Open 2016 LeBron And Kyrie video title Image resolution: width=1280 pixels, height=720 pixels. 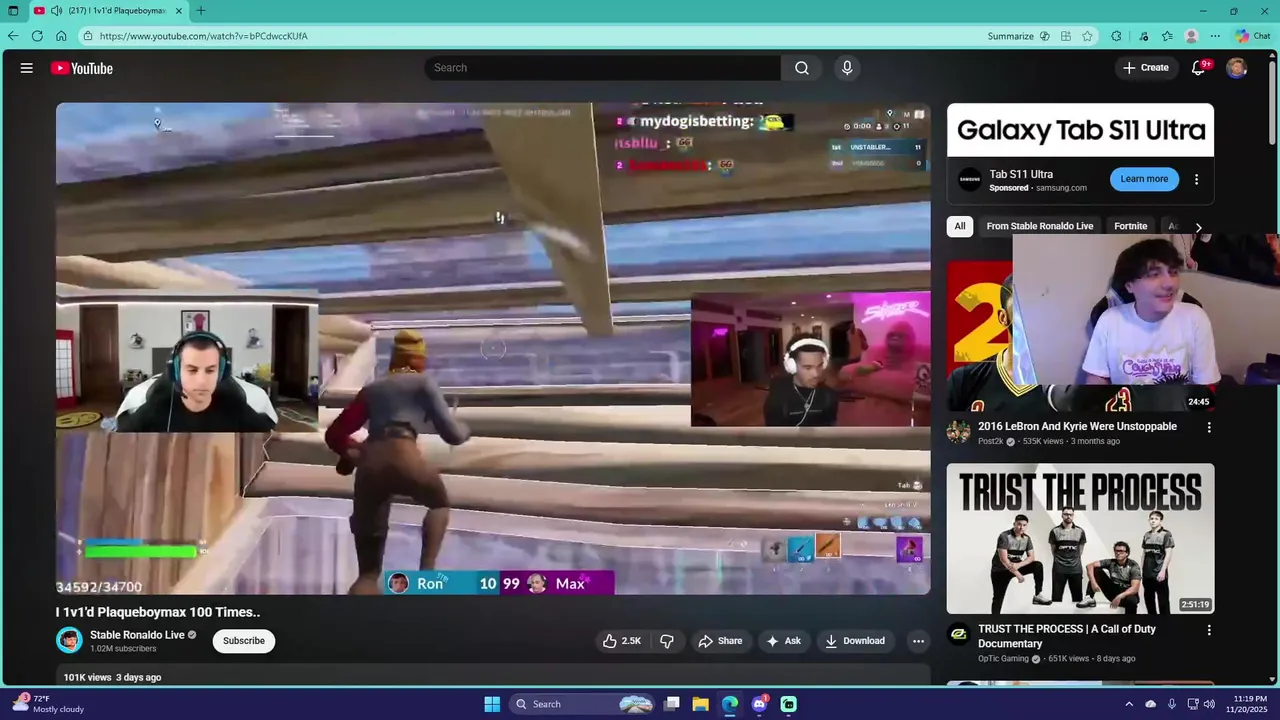click(x=1077, y=426)
